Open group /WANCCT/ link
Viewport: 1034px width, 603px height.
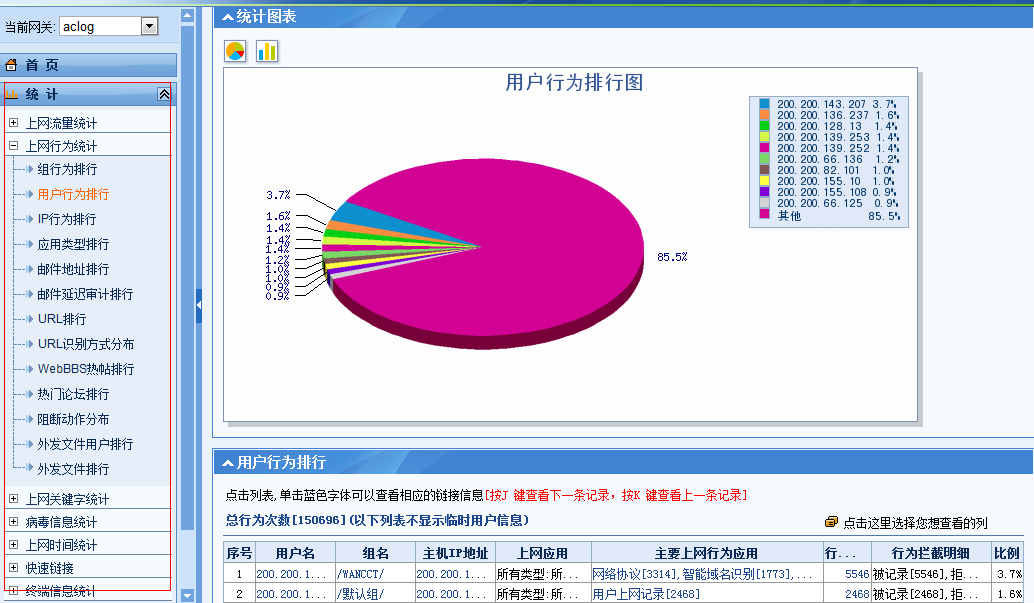click(x=360, y=575)
